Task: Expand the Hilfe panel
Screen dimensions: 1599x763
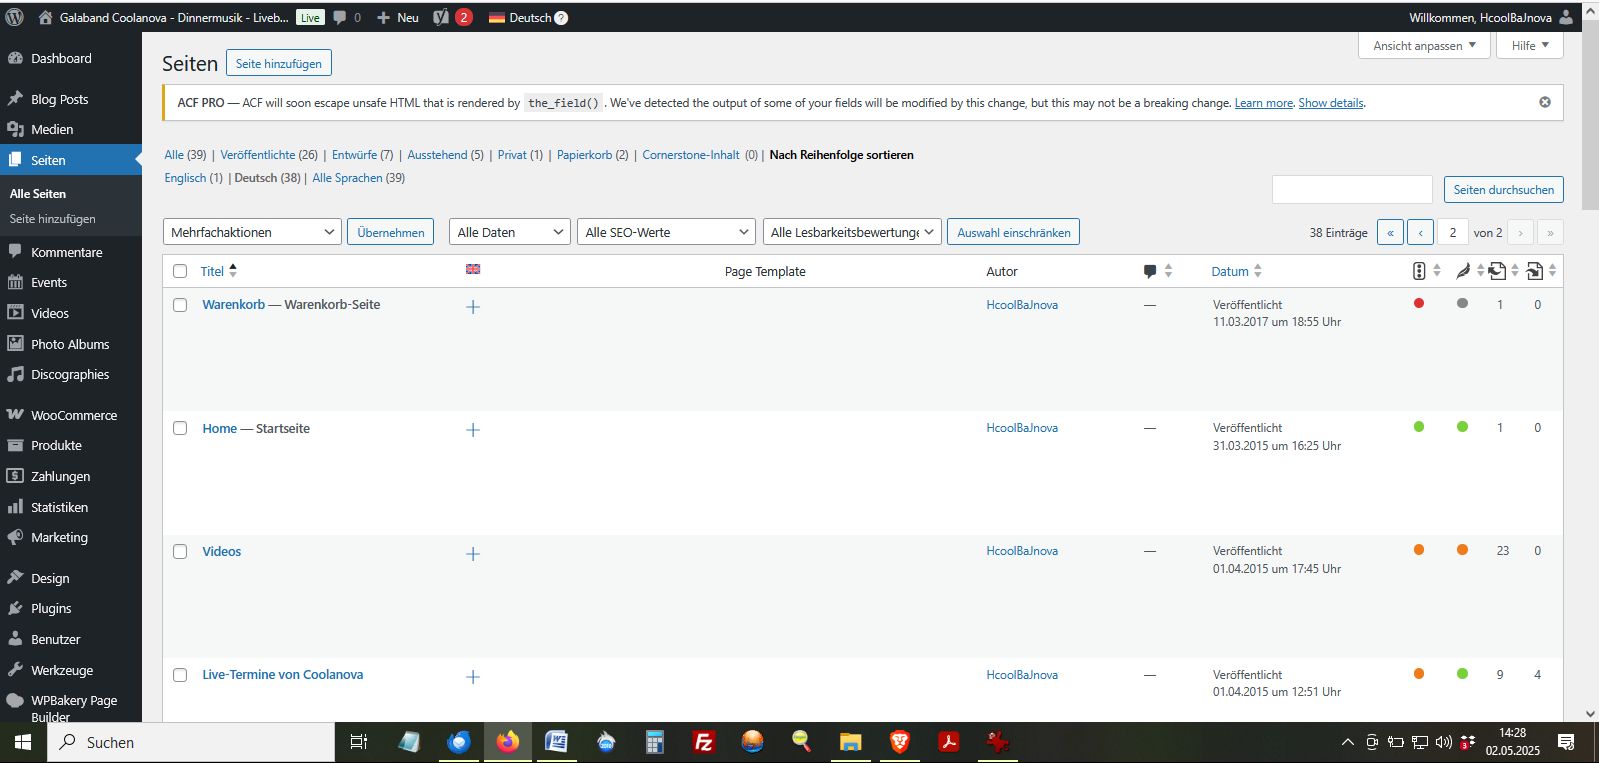Action: [x=1530, y=45]
